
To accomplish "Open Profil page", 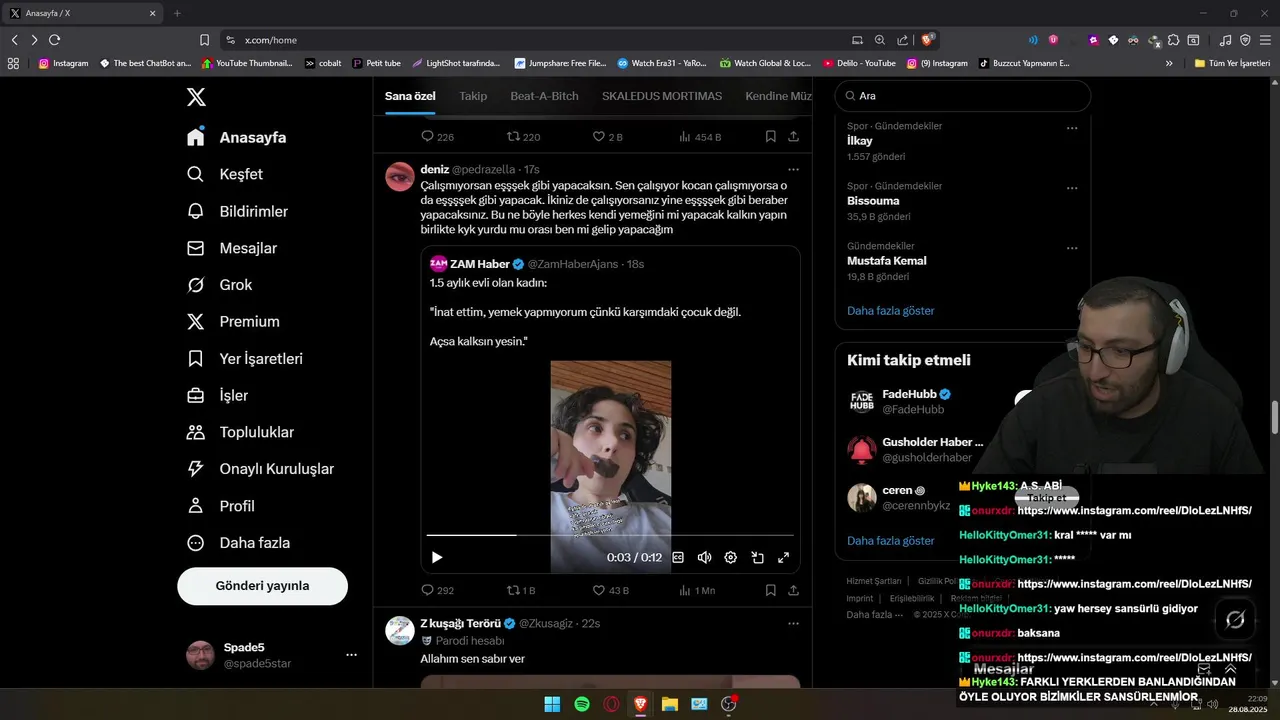I will (221, 506).
